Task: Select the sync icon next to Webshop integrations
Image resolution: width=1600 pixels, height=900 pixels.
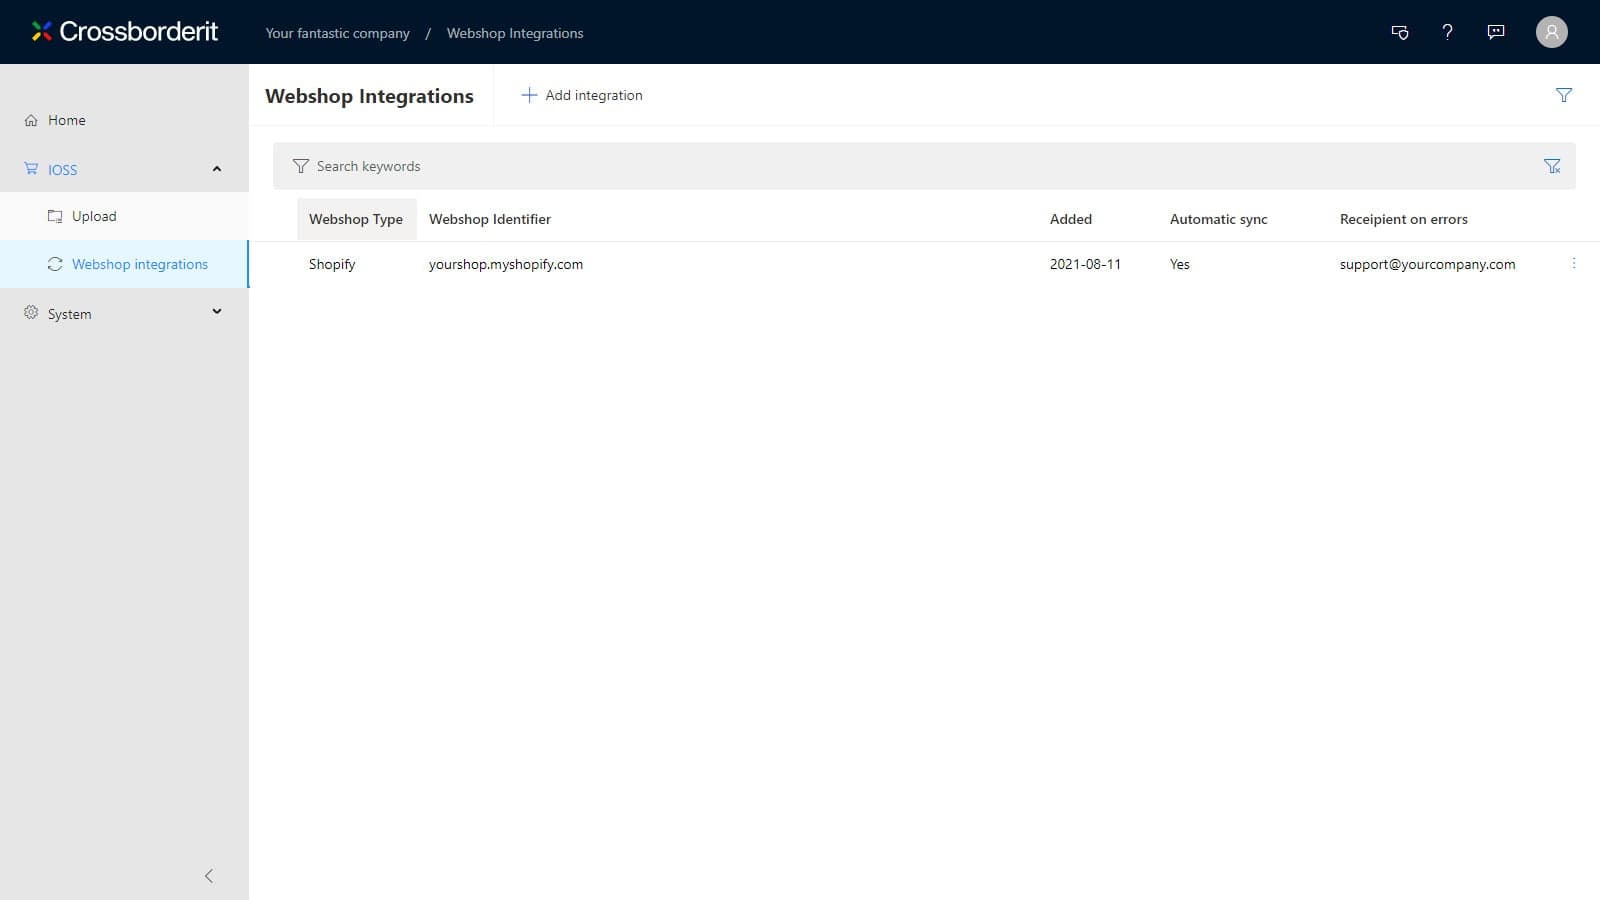Action: click(x=55, y=264)
